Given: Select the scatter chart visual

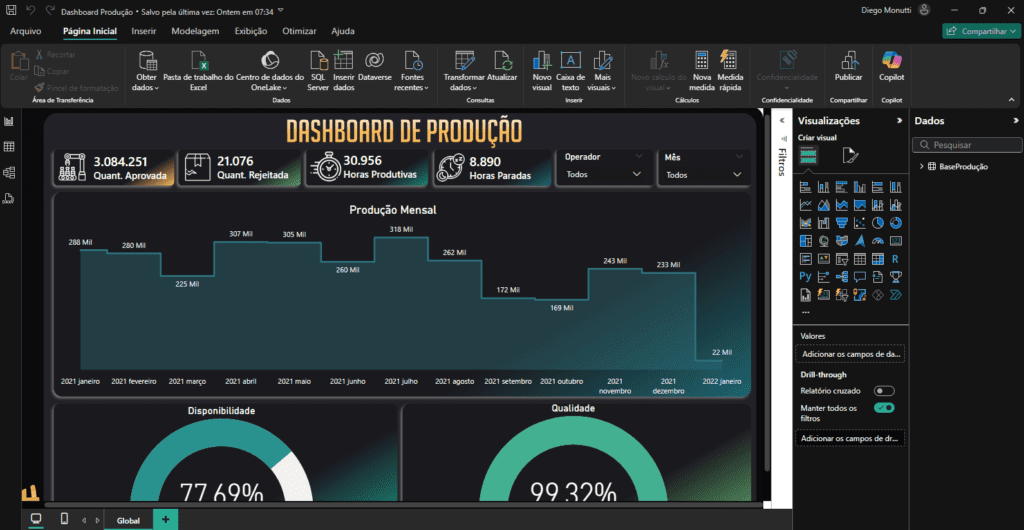Looking at the screenshot, I should point(860,223).
